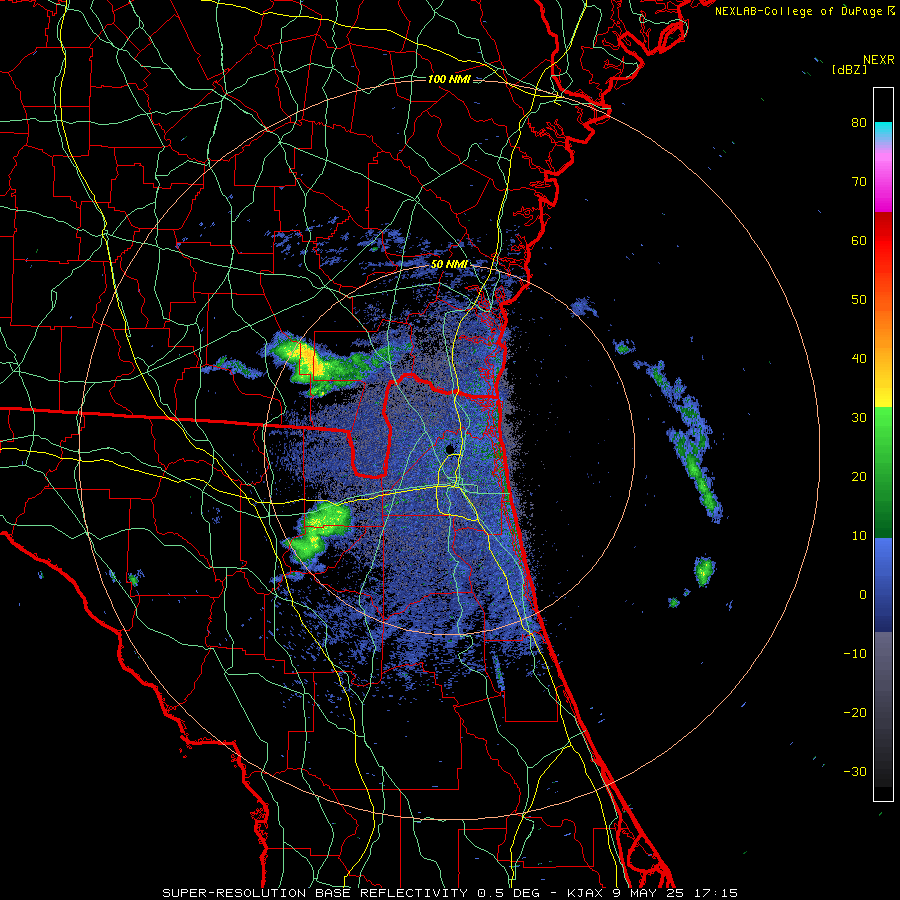The image size is (900, 900).
Task: Click the 10 value on the dBZ scale
Action: click(859, 536)
